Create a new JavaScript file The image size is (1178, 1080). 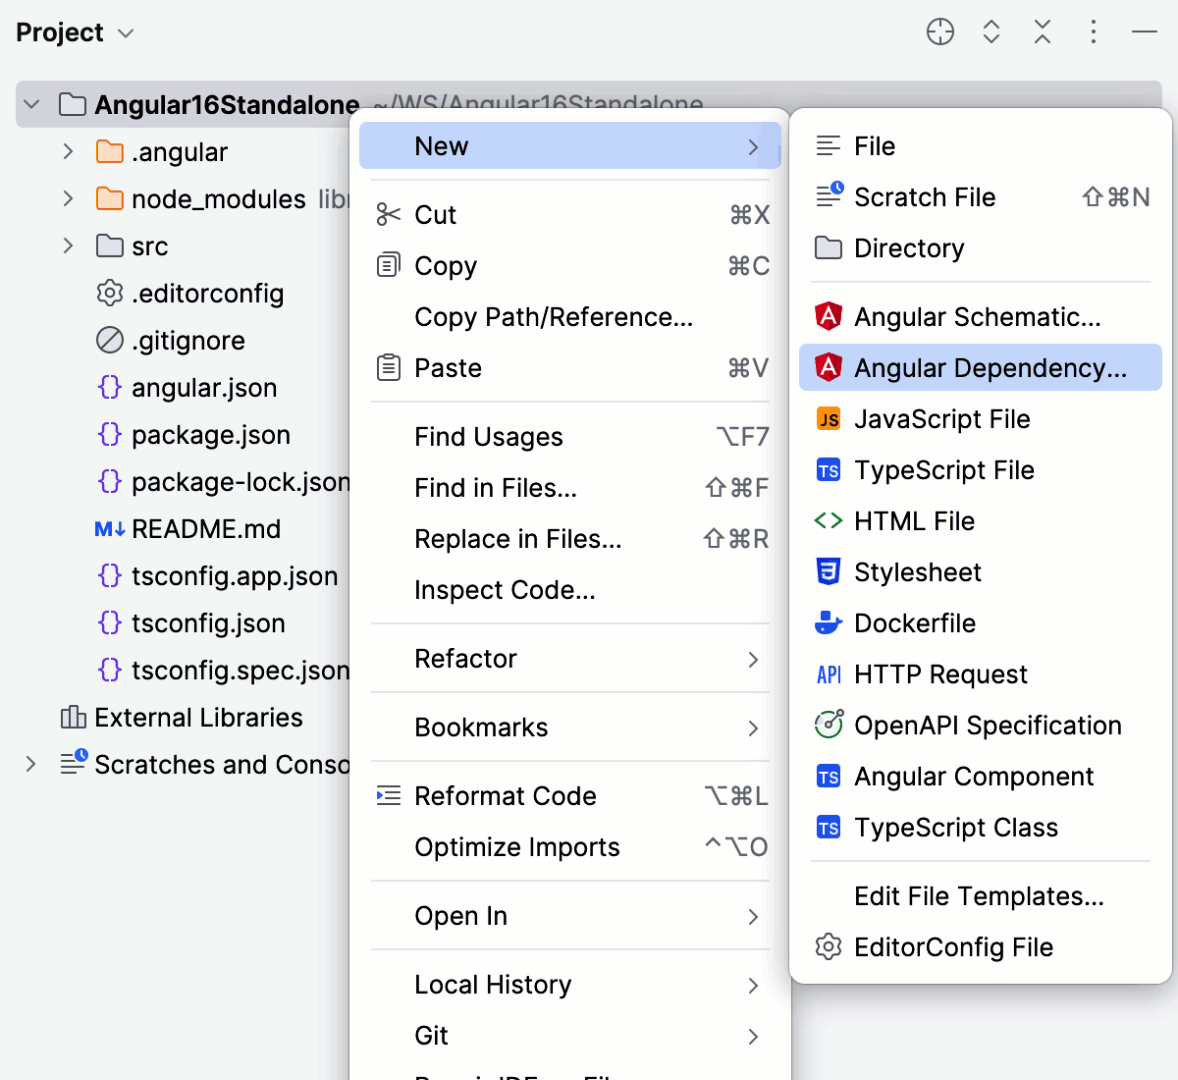tap(940, 419)
